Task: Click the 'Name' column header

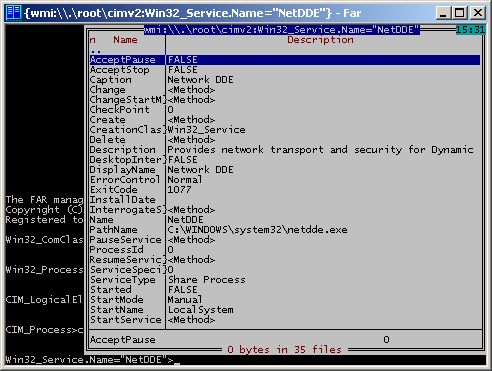Action: tap(125, 40)
